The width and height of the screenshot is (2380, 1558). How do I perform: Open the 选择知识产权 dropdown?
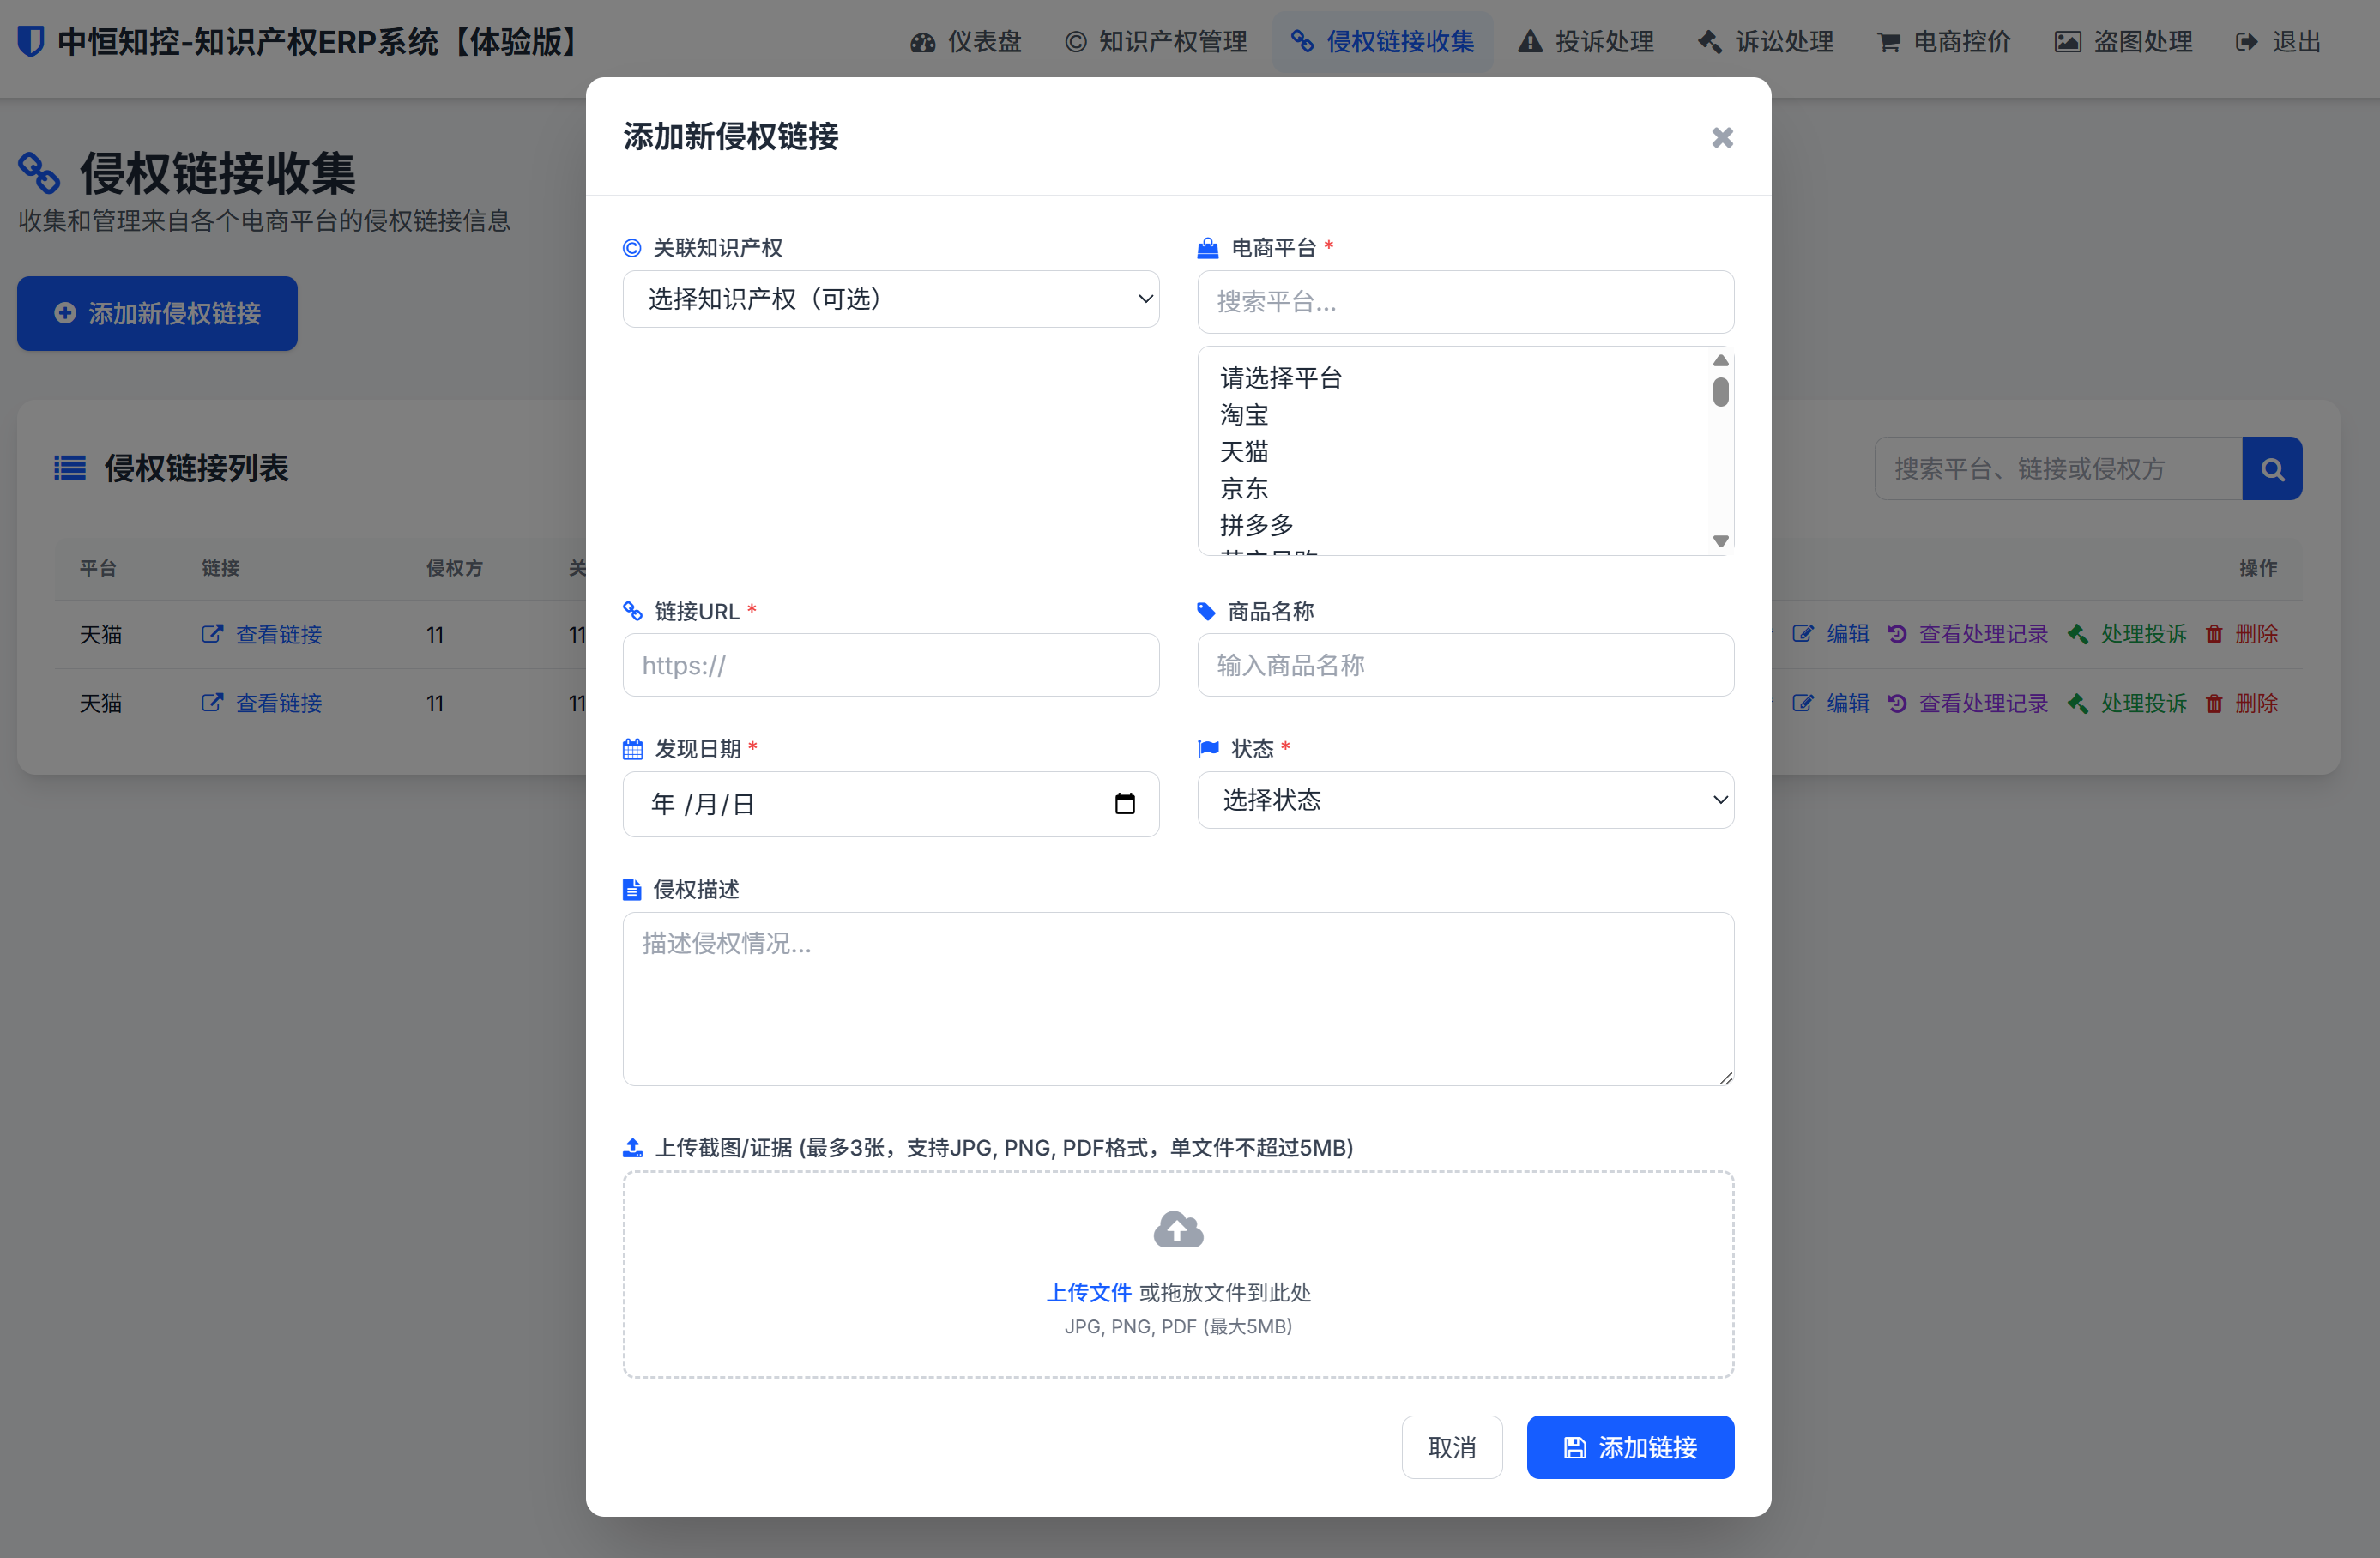coord(891,299)
